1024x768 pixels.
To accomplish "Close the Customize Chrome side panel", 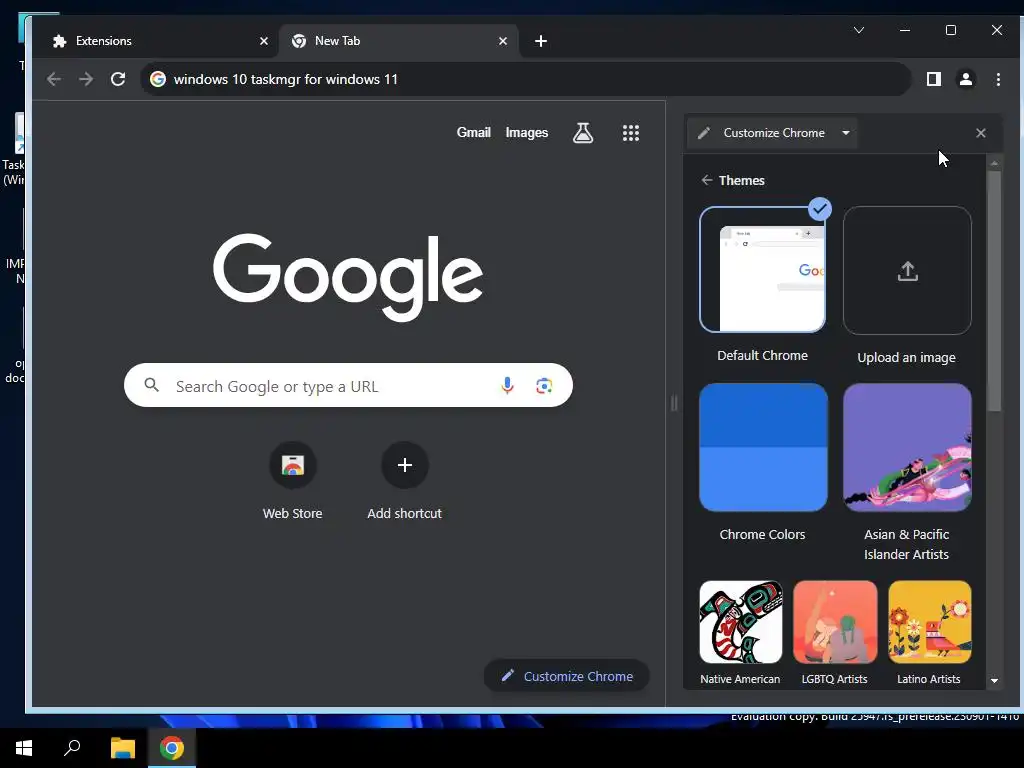I will click(x=981, y=133).
